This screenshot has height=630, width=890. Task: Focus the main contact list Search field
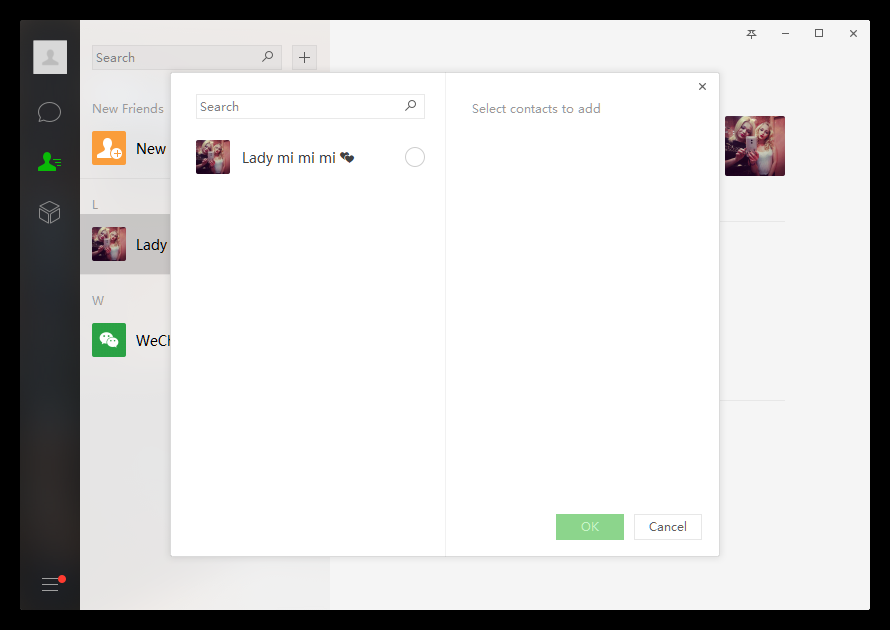click(x=187, y=57)
